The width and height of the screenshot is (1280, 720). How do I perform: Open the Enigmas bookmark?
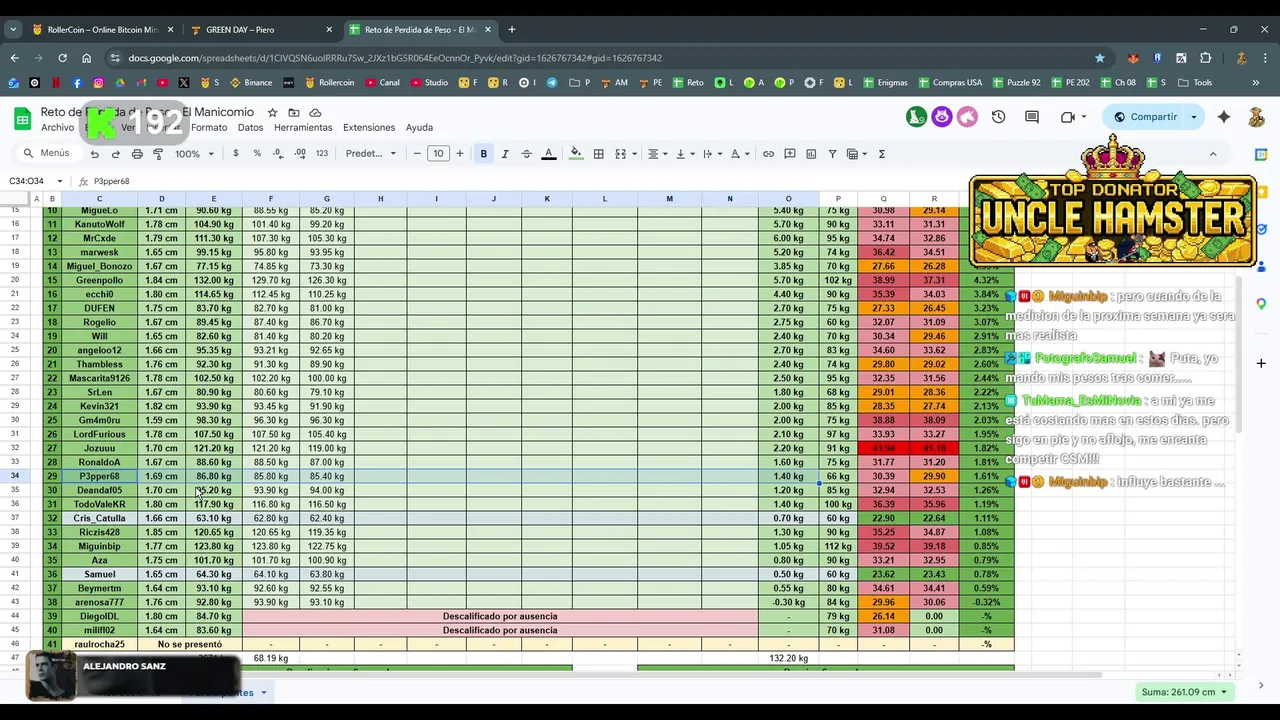point(885,83)
